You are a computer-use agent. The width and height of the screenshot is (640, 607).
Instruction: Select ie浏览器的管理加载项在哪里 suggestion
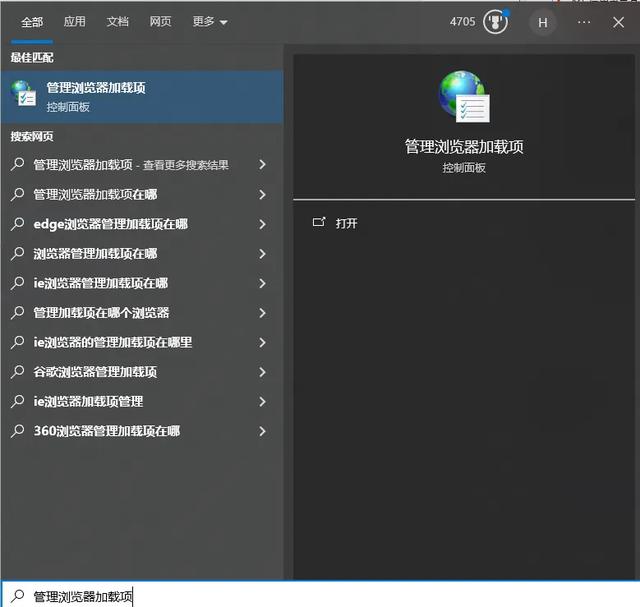tap(142, 342)
